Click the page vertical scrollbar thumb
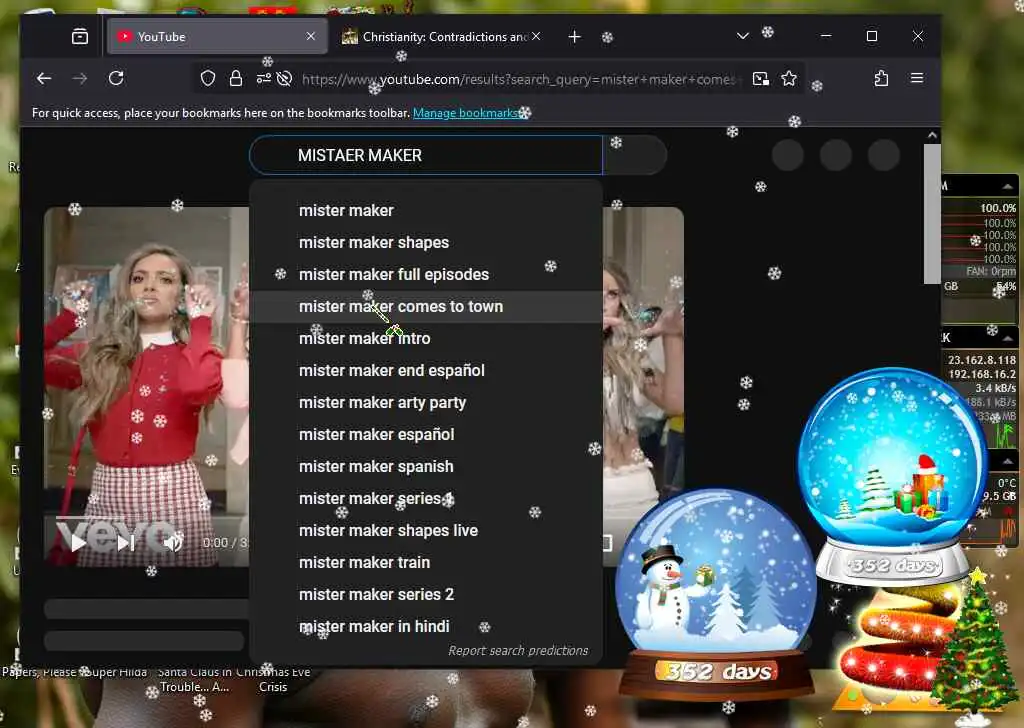The width and height of the screenshot is (1024, 728). click(932, 214)
